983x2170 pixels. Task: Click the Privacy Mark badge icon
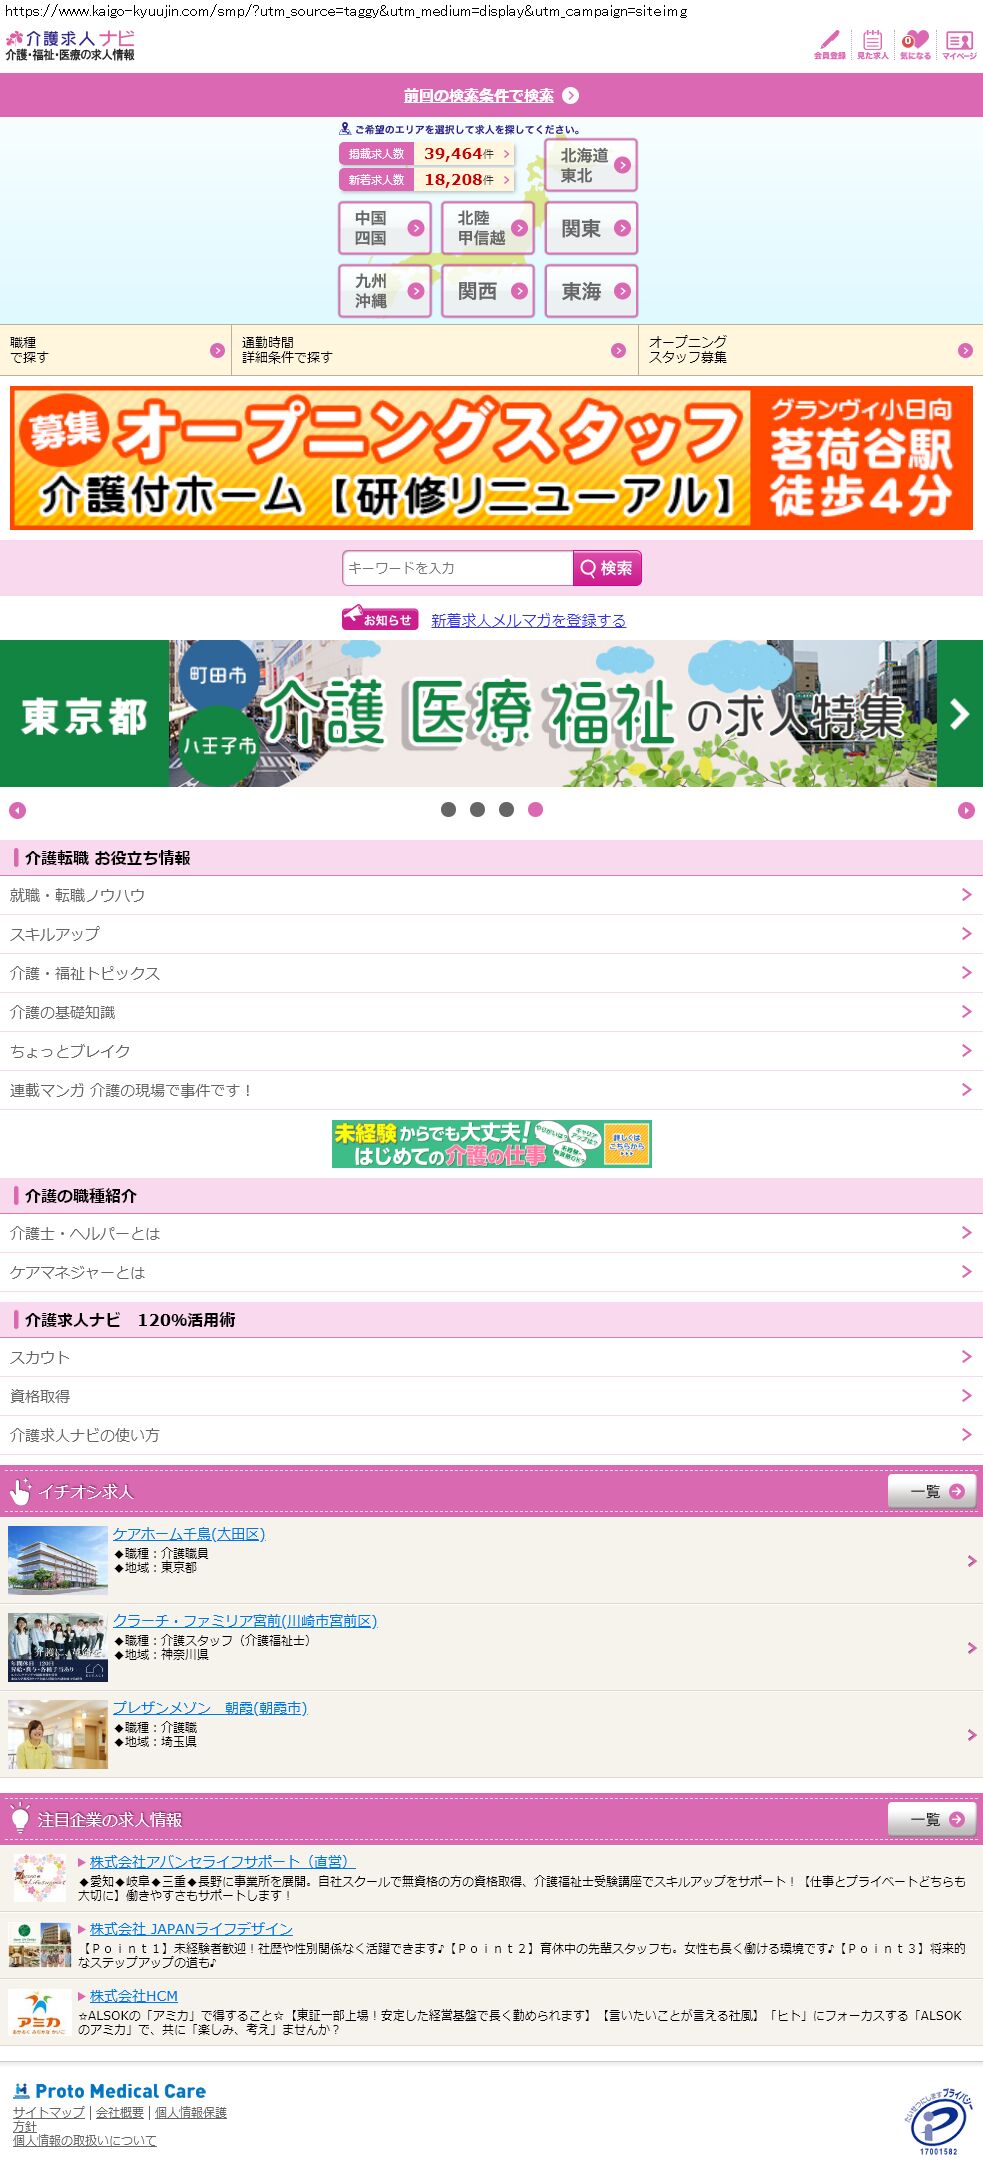click(x=938, y=2121)
